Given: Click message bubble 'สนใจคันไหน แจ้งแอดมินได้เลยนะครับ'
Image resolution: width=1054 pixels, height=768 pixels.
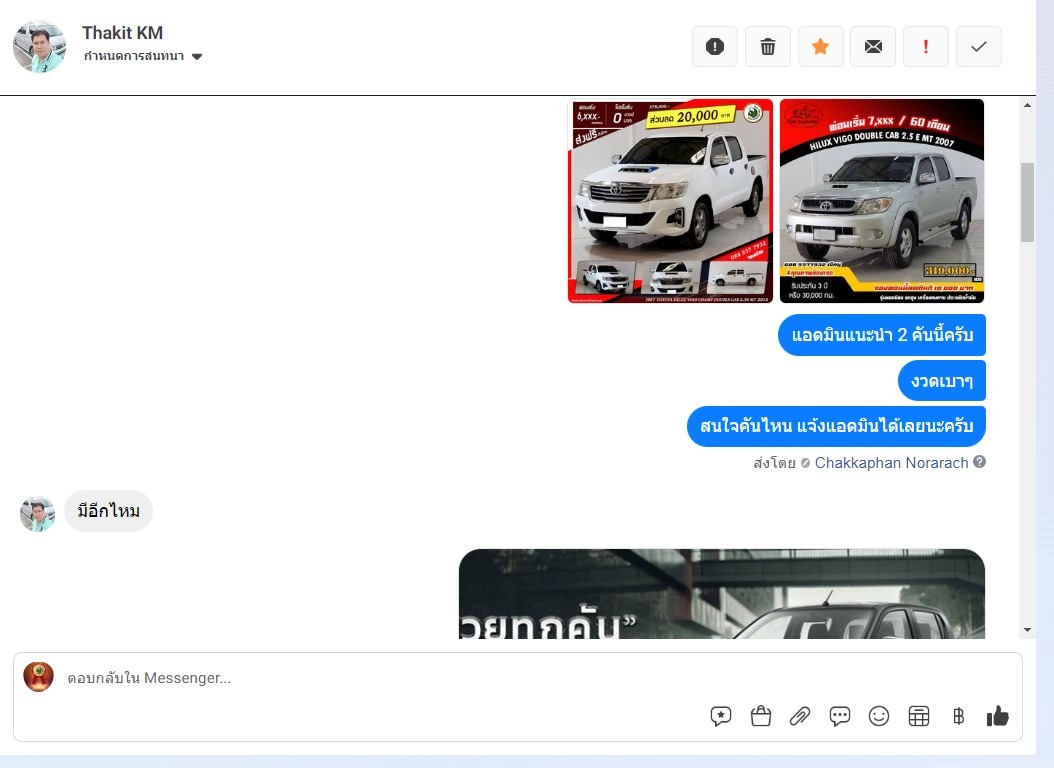Looking at the screenshot, I should [x=836, y=426].
